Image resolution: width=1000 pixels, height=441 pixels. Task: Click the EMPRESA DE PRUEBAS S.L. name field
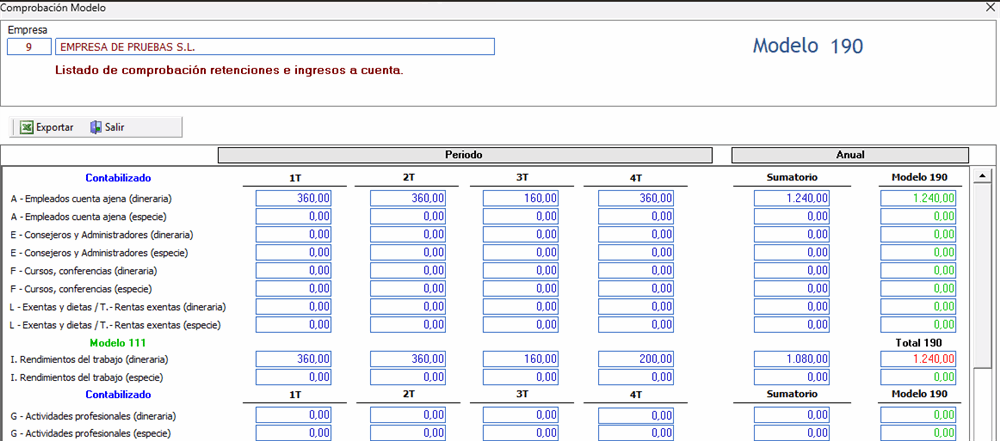tap(276, 47)
